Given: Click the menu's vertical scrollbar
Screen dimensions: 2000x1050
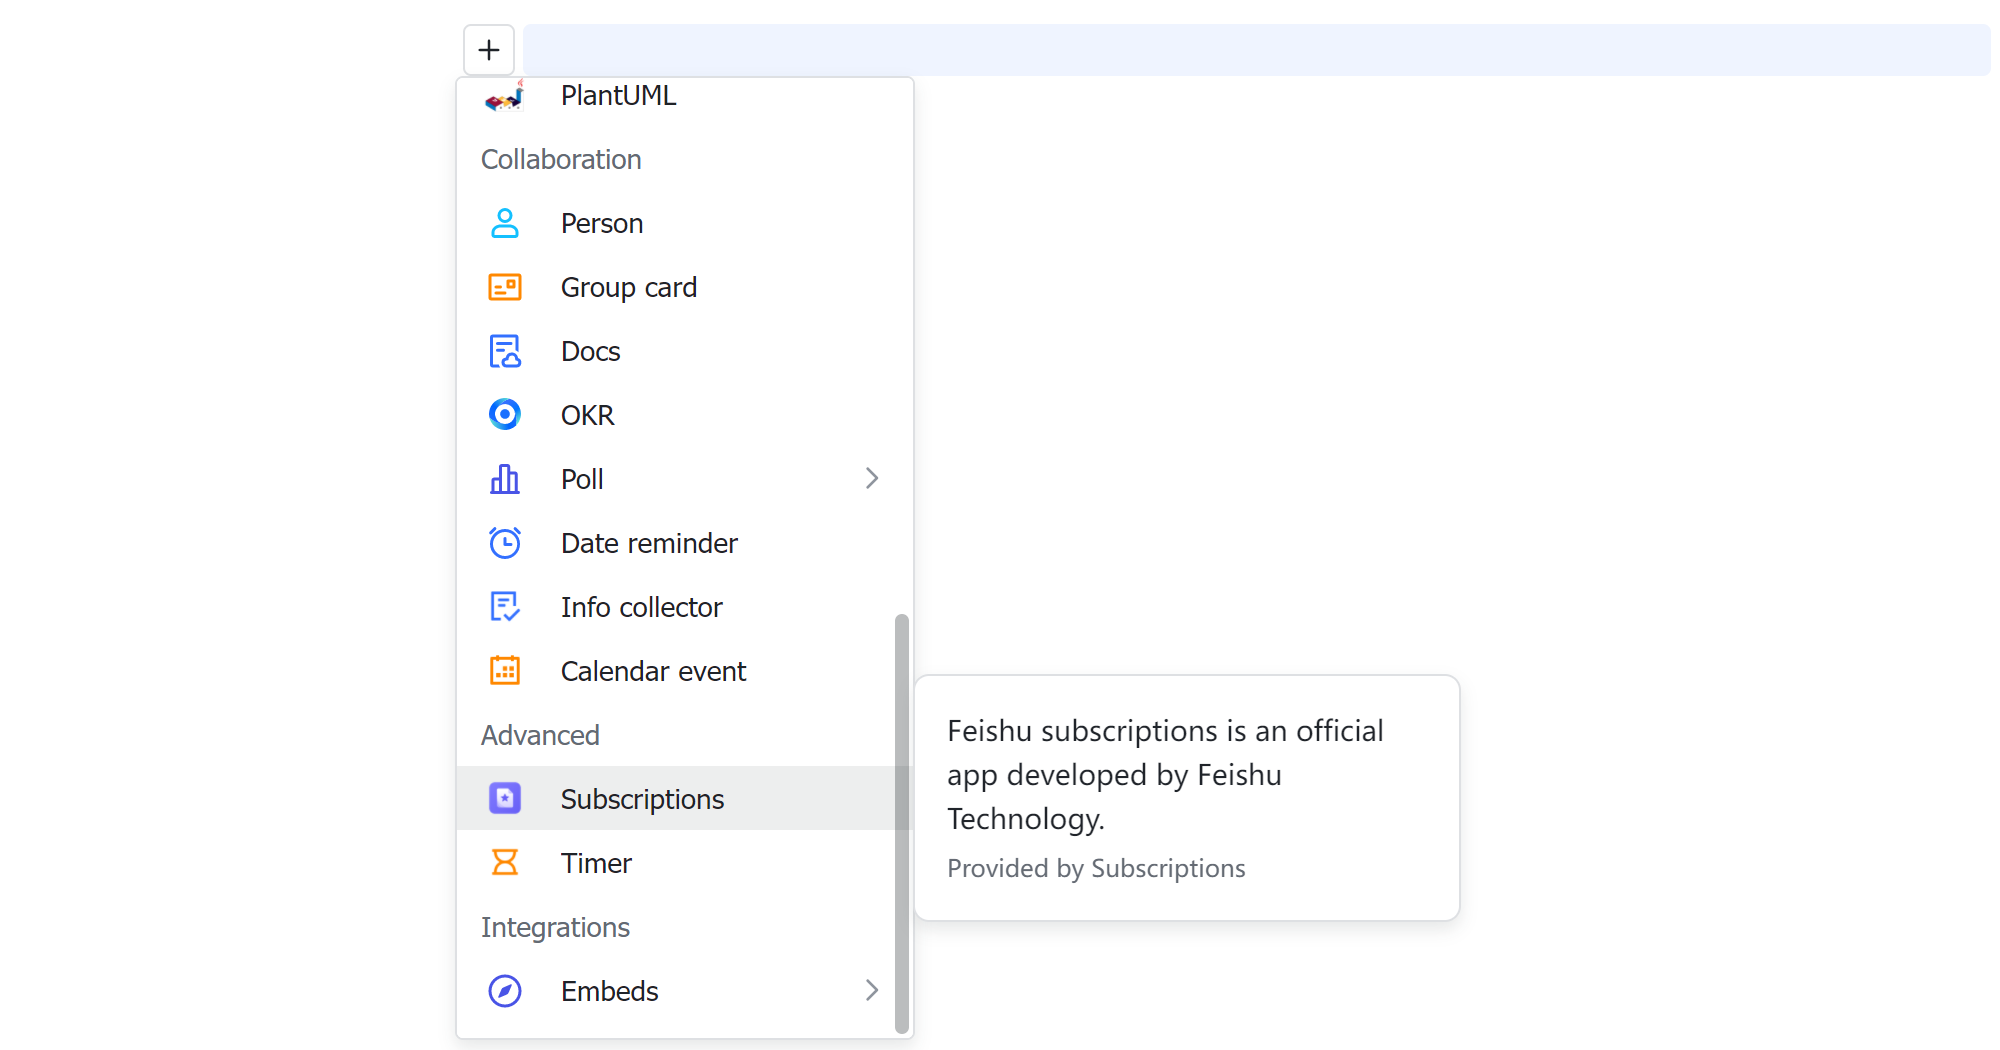Looking at the screenshot, I should [902, 823].
